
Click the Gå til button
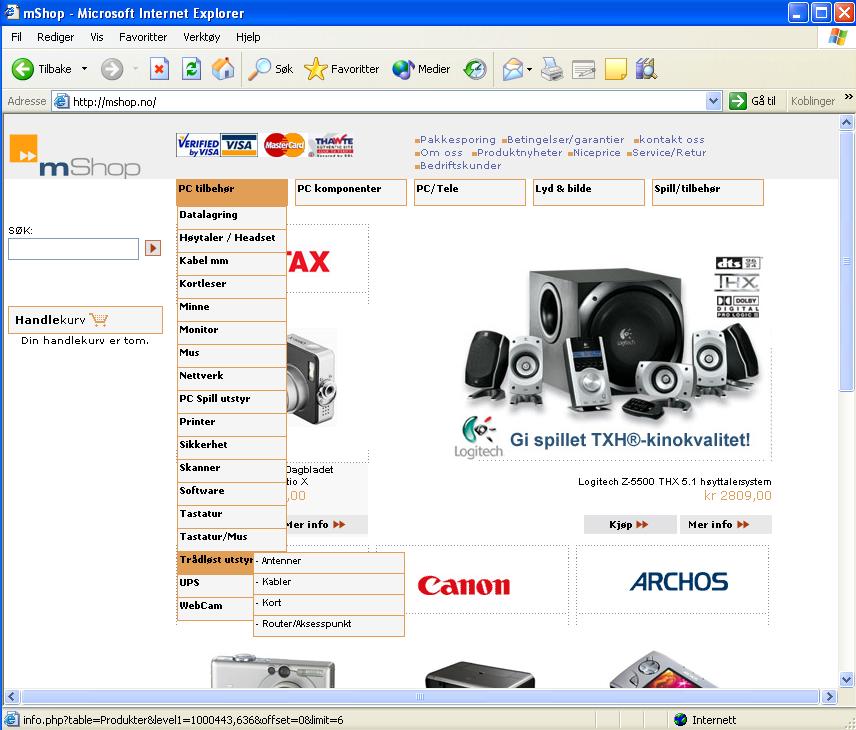(x=753, y=101)
